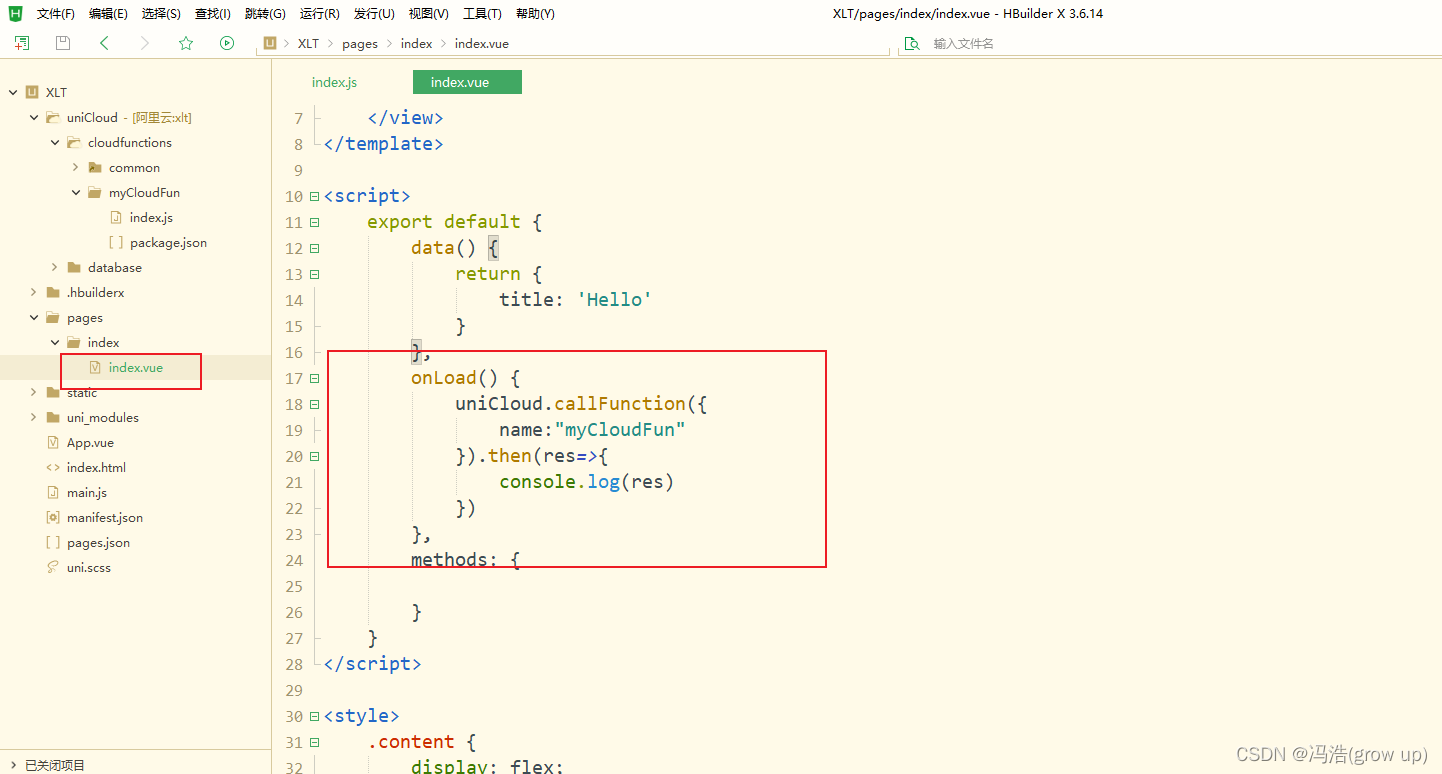Expand the uni_modules folder chevron
This screenshot has height=774, width=1442.
pos(34,417)
